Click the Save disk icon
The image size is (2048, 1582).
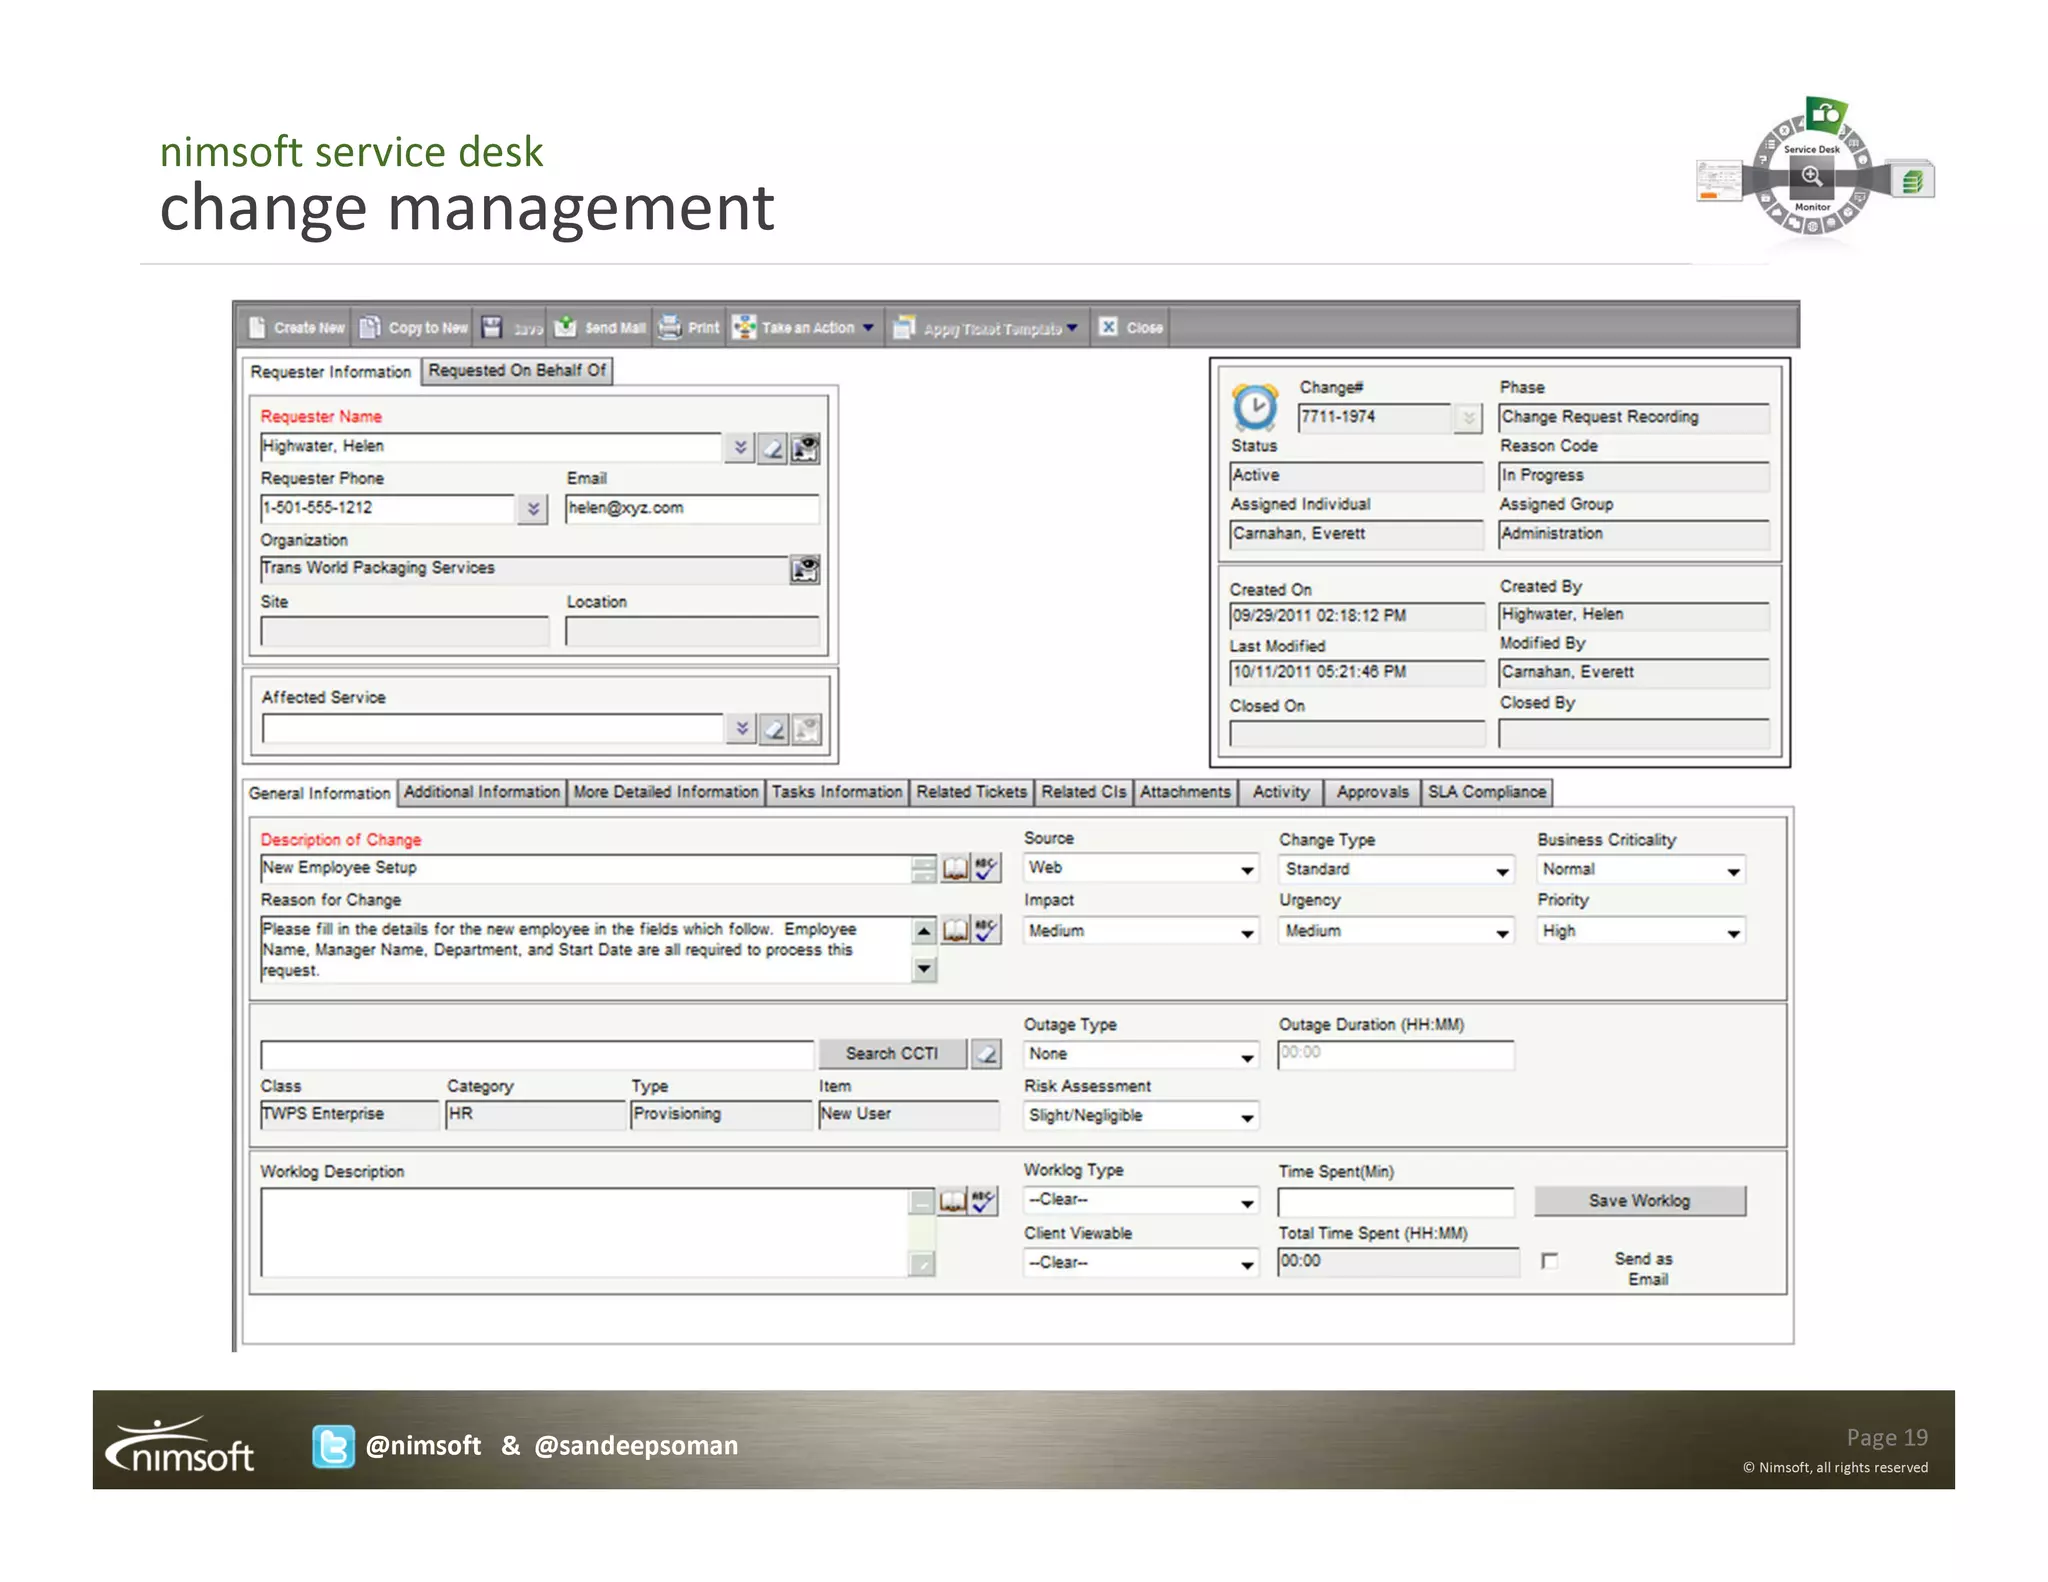click(491, 327)
